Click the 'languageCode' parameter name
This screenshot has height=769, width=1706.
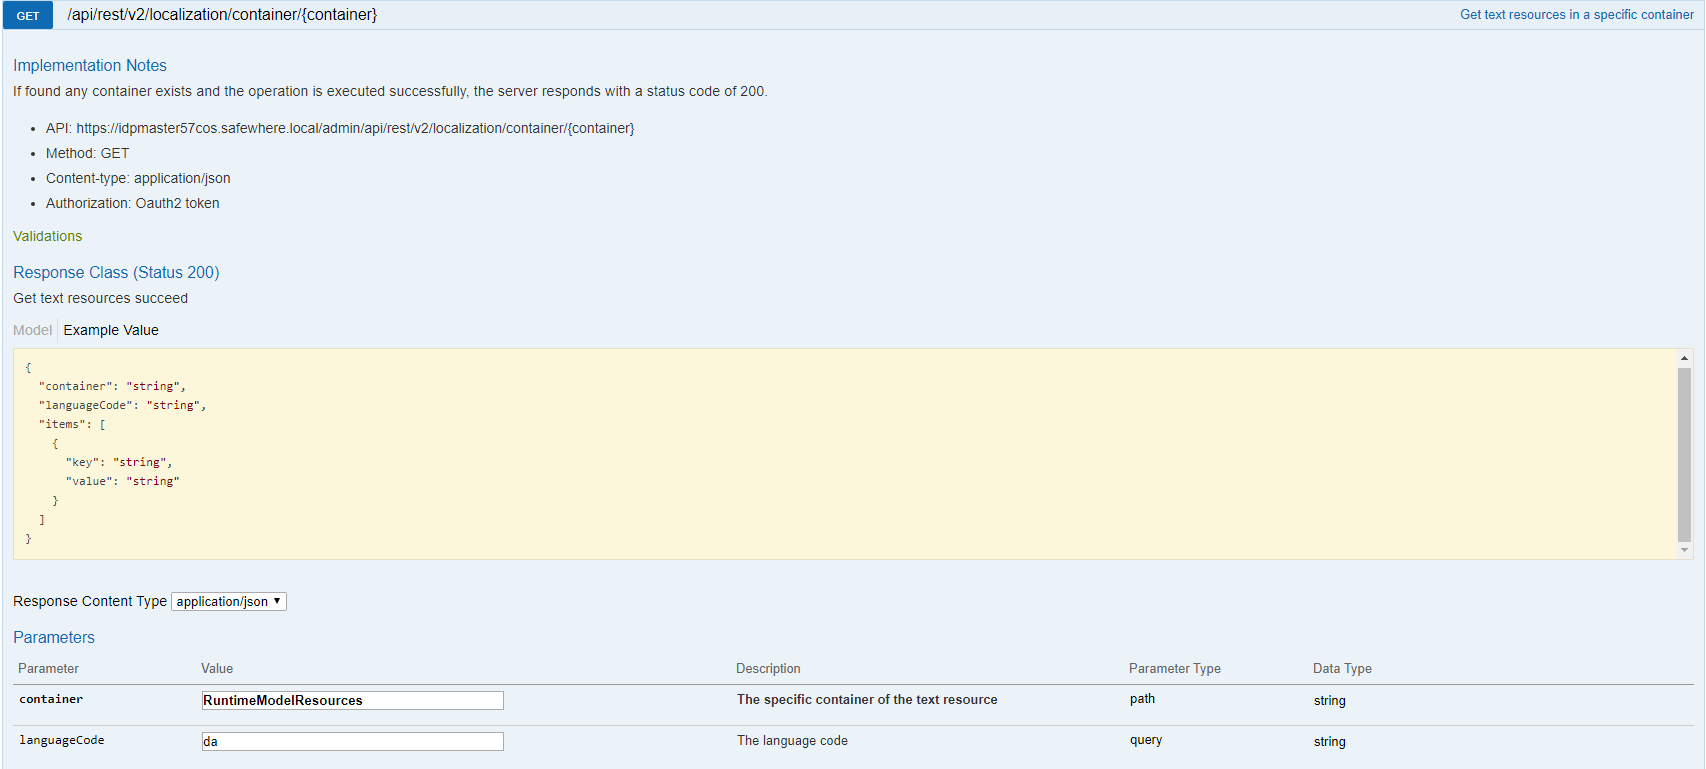pyautogui.click(x=62, y=740)
